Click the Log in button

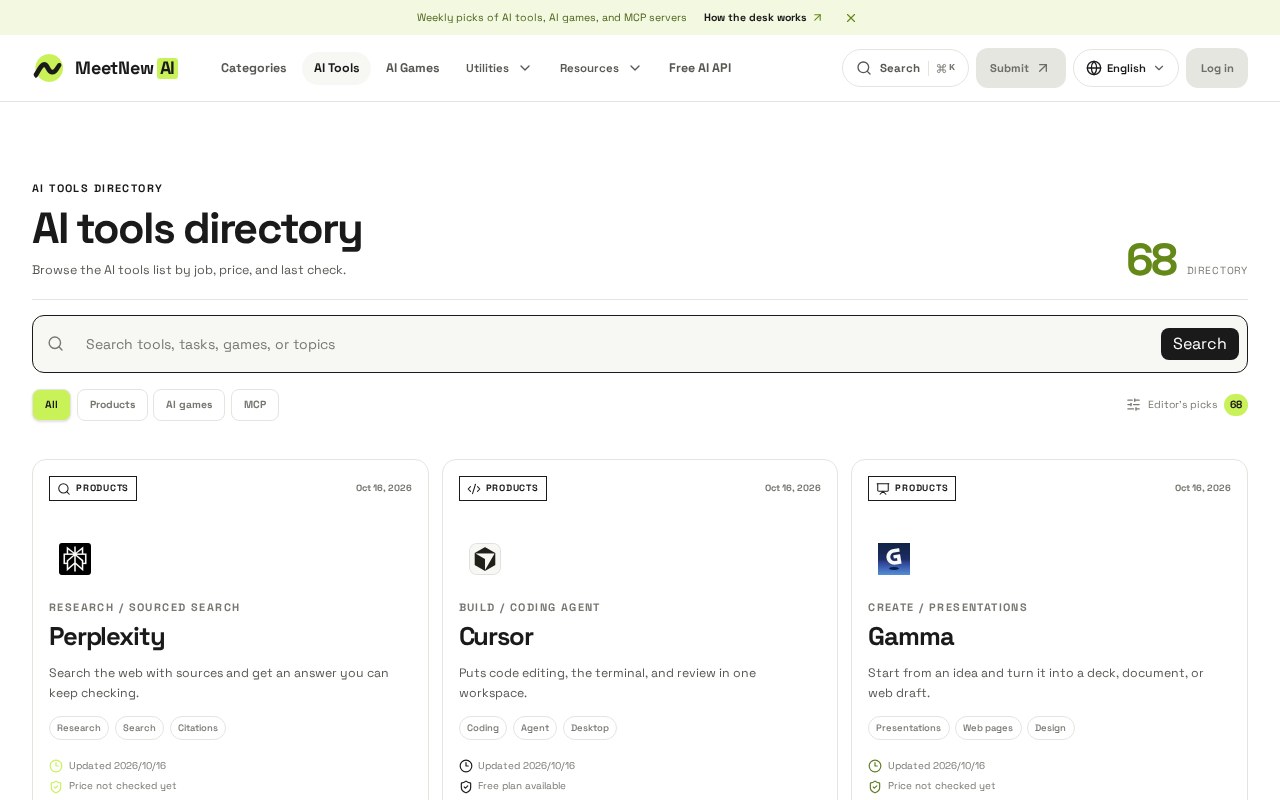(1217, 68)
